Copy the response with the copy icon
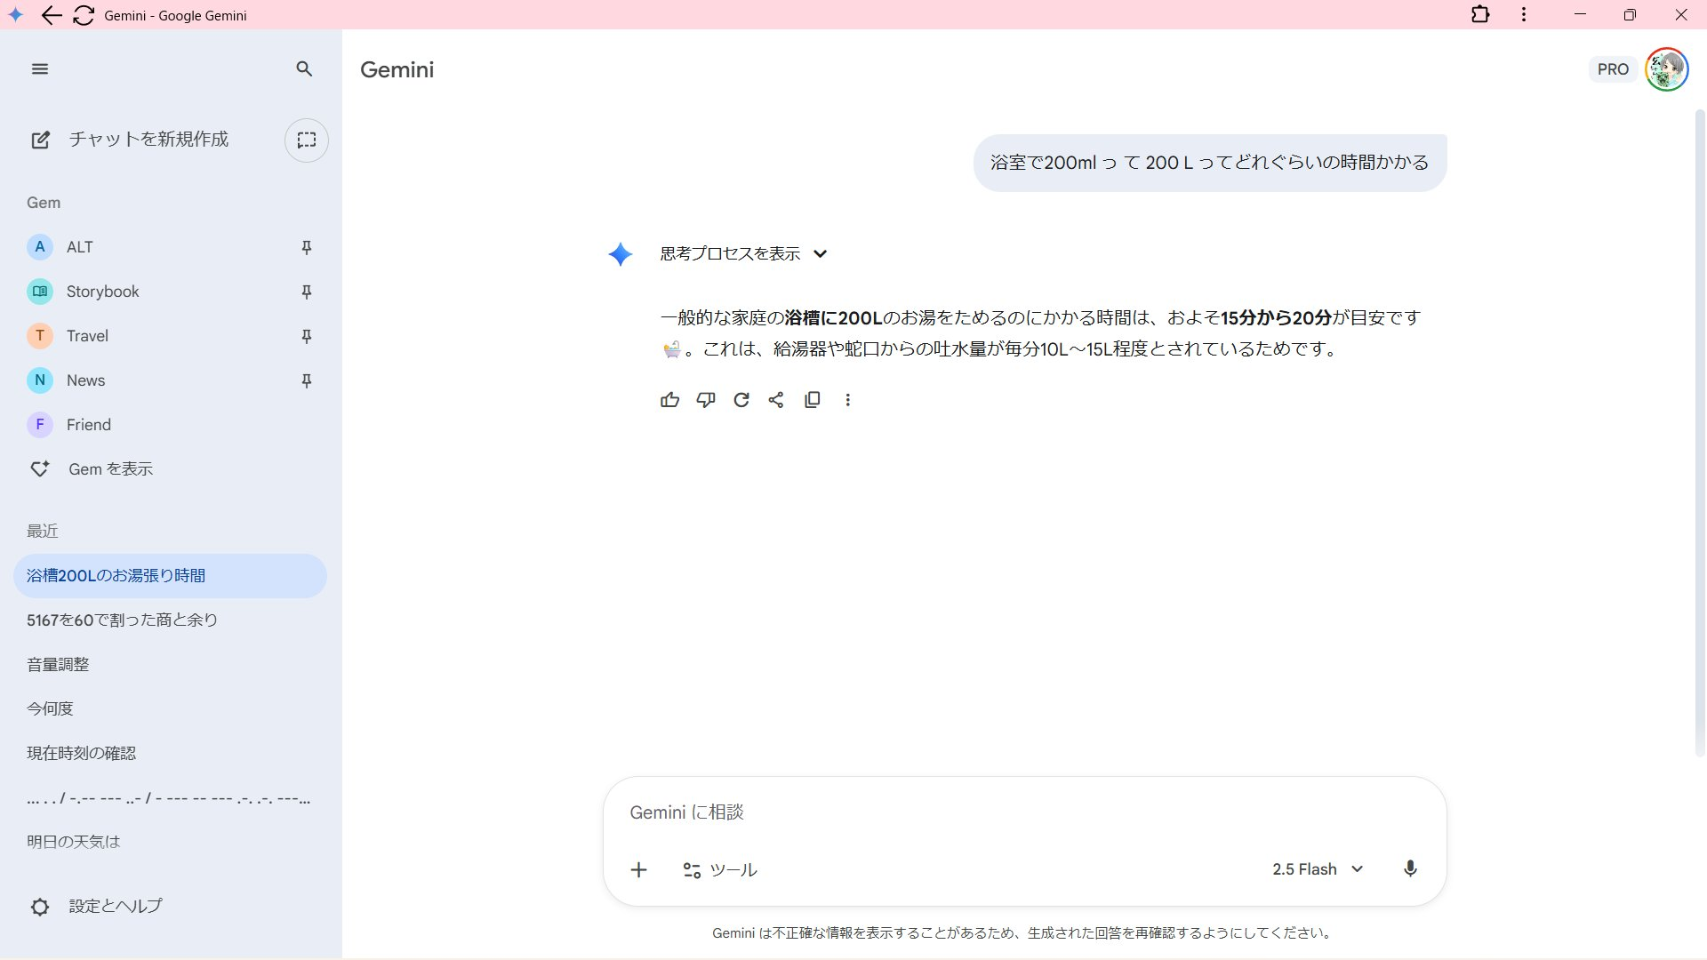Image resolution: width=1707 pixels, height=960 pixels. 812,400
